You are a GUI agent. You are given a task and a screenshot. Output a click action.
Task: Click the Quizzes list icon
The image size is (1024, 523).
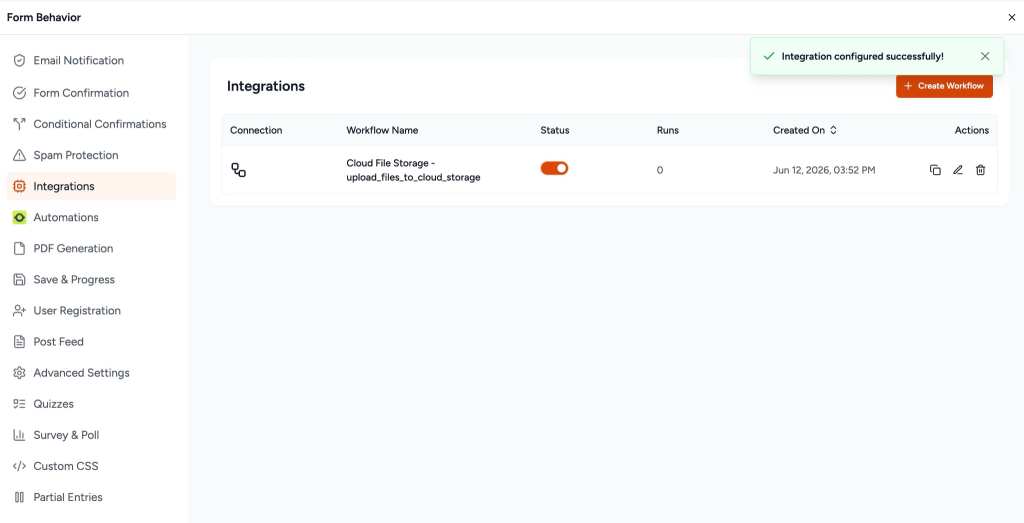[x=20, y=404]
